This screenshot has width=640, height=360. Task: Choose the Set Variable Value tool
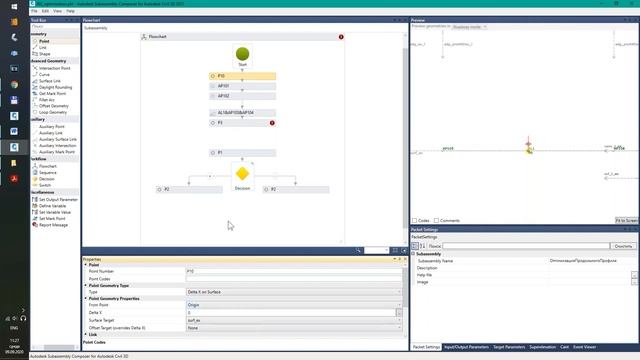[55, 212]
